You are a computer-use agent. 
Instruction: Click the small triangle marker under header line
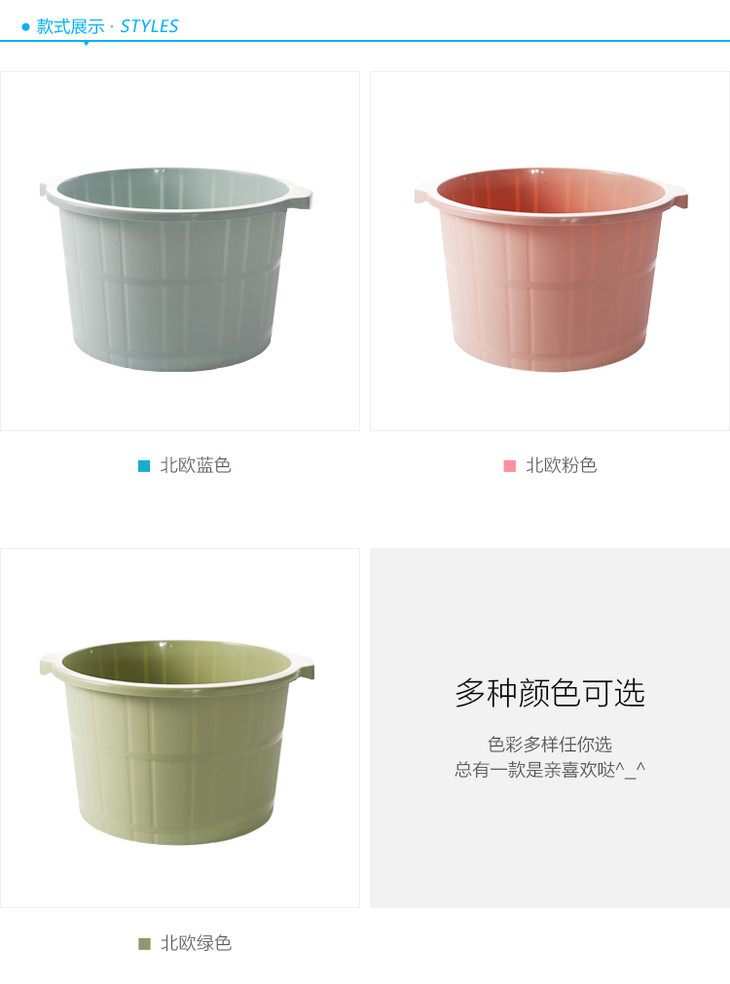coord(86,43)
